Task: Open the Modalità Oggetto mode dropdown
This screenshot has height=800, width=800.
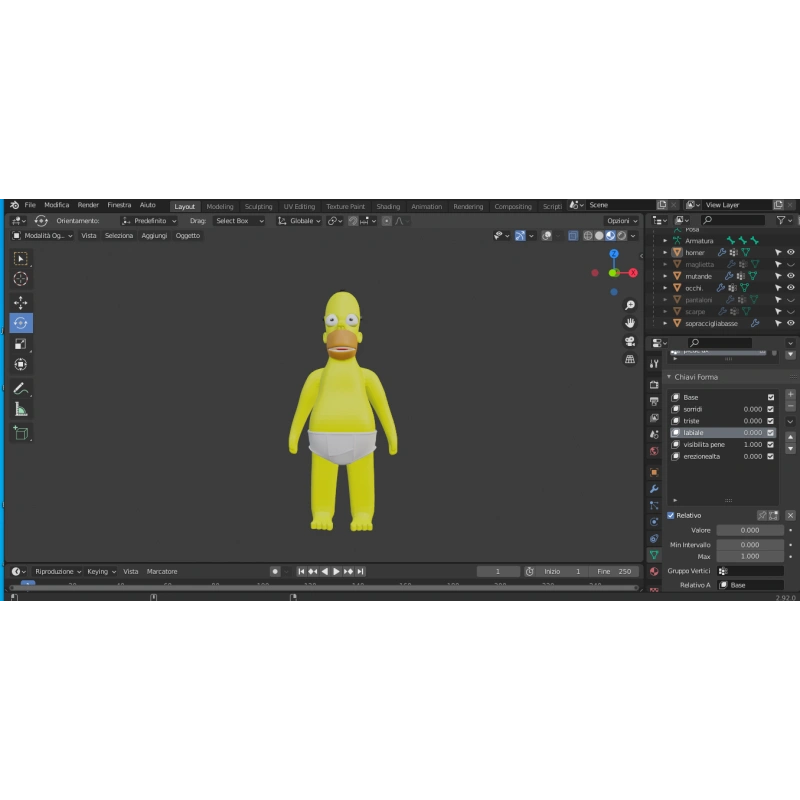Action: pyautogui.click(x=43, y=236)
